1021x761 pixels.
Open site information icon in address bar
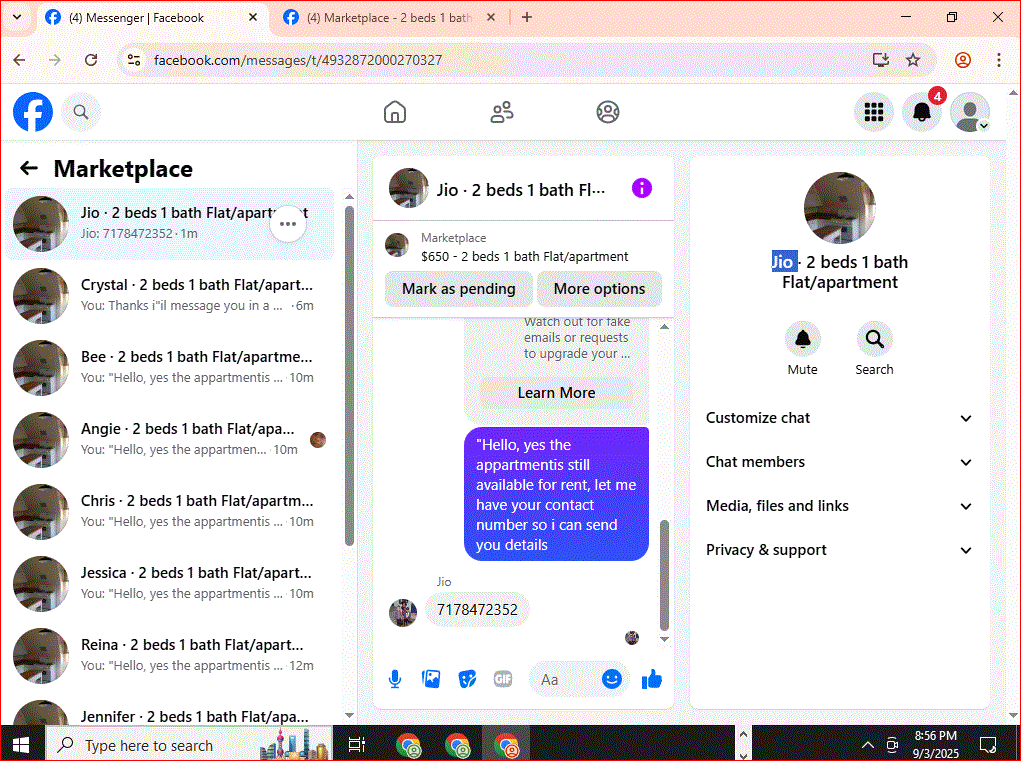coord(134,60)
